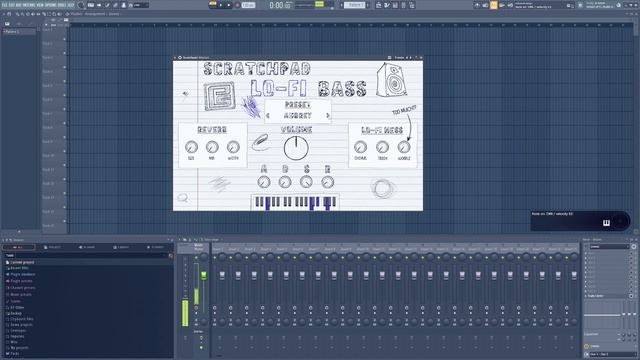Expand Plugin presets in browser
The image size is (640, 360).
click(19, 281)
